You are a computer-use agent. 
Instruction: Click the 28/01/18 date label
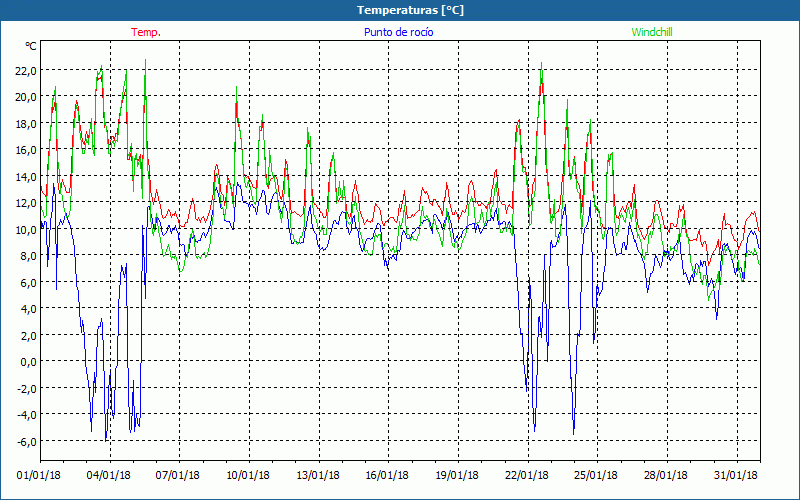(666, 476)
